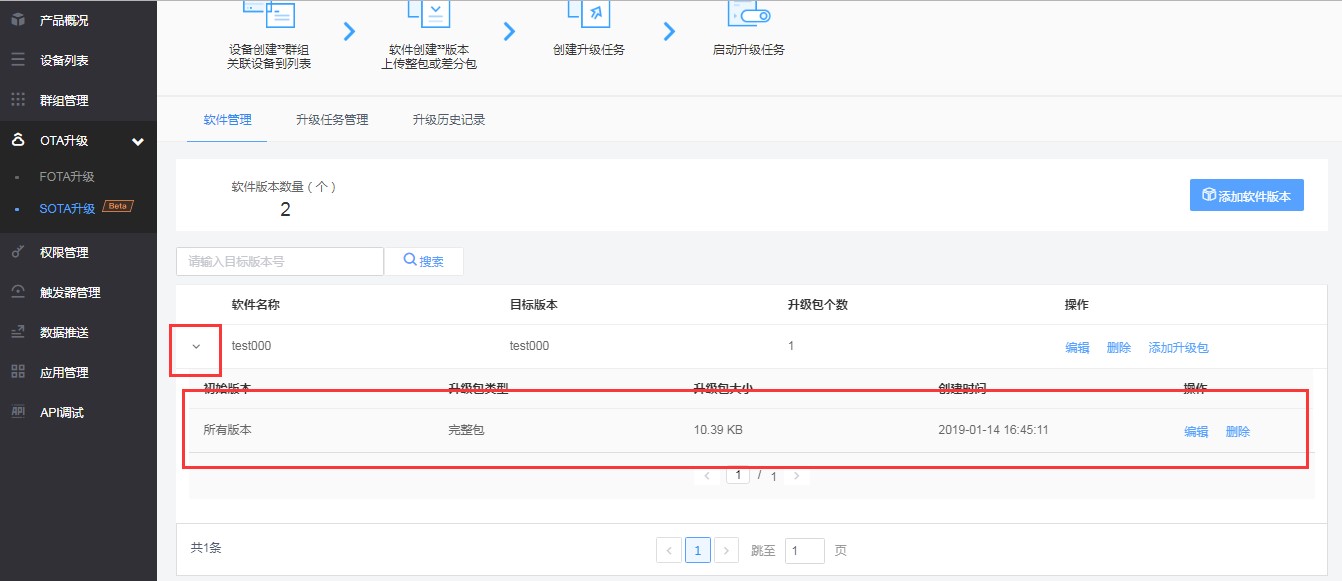Click 编辑 for software test000
Image resolution: width=1342 pixels, height=581 pixels.
[x=1077, y=348]
